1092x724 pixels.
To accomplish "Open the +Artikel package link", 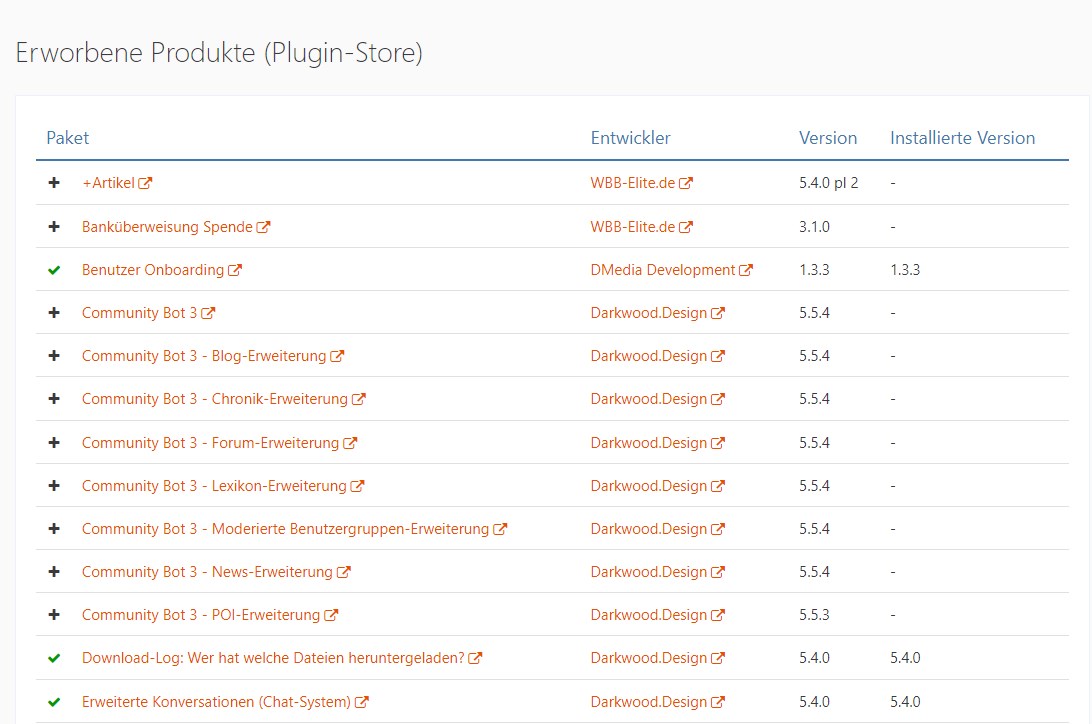I will coord(108,183).
